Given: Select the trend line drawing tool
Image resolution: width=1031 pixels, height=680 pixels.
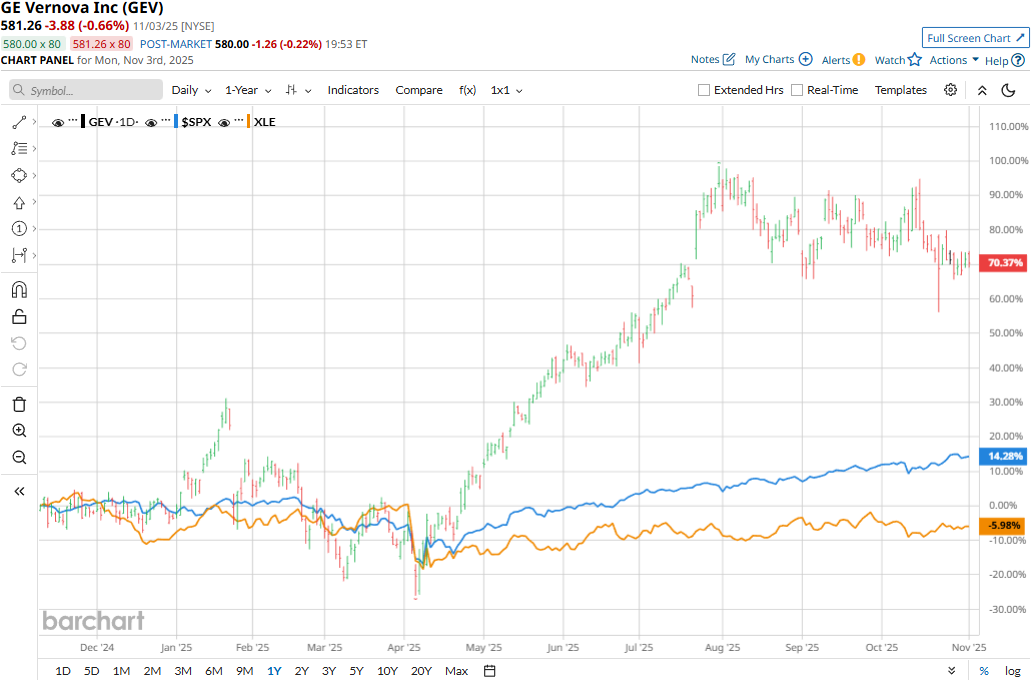Looking at the screenshot, I should point(19,122).
